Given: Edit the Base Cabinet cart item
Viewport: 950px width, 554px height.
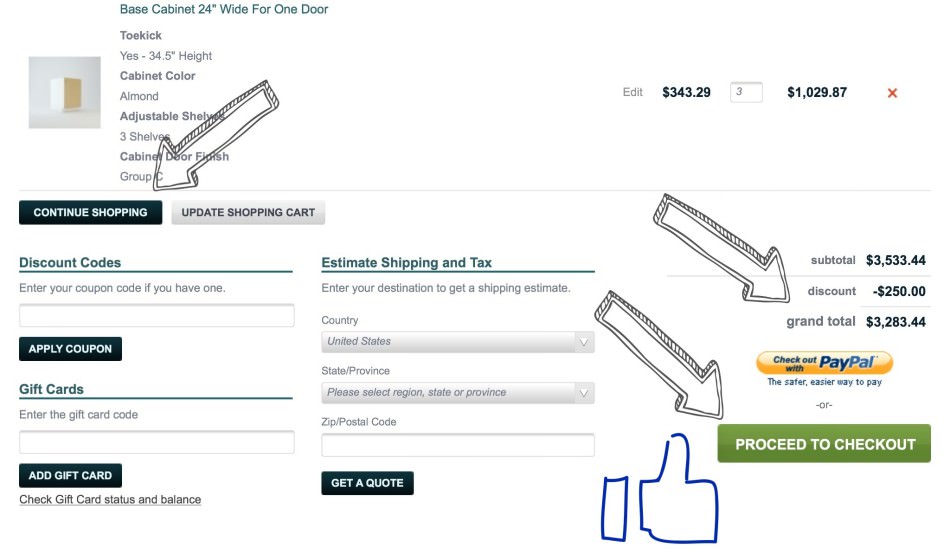Looking at the screenshot, I should coord(632,92).
